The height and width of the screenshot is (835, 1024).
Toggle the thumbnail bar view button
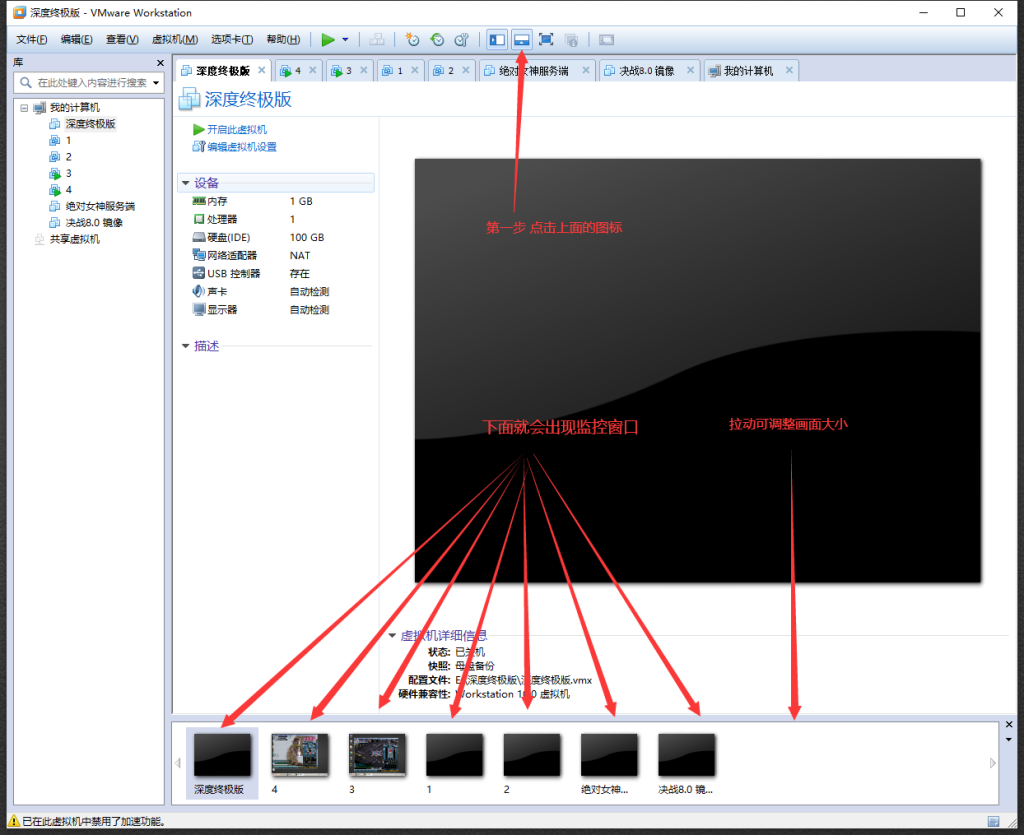pos(521,40)
